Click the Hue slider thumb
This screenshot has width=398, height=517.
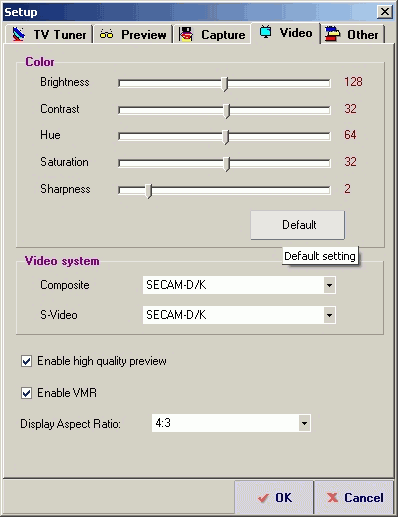click(x=226, y=137)
